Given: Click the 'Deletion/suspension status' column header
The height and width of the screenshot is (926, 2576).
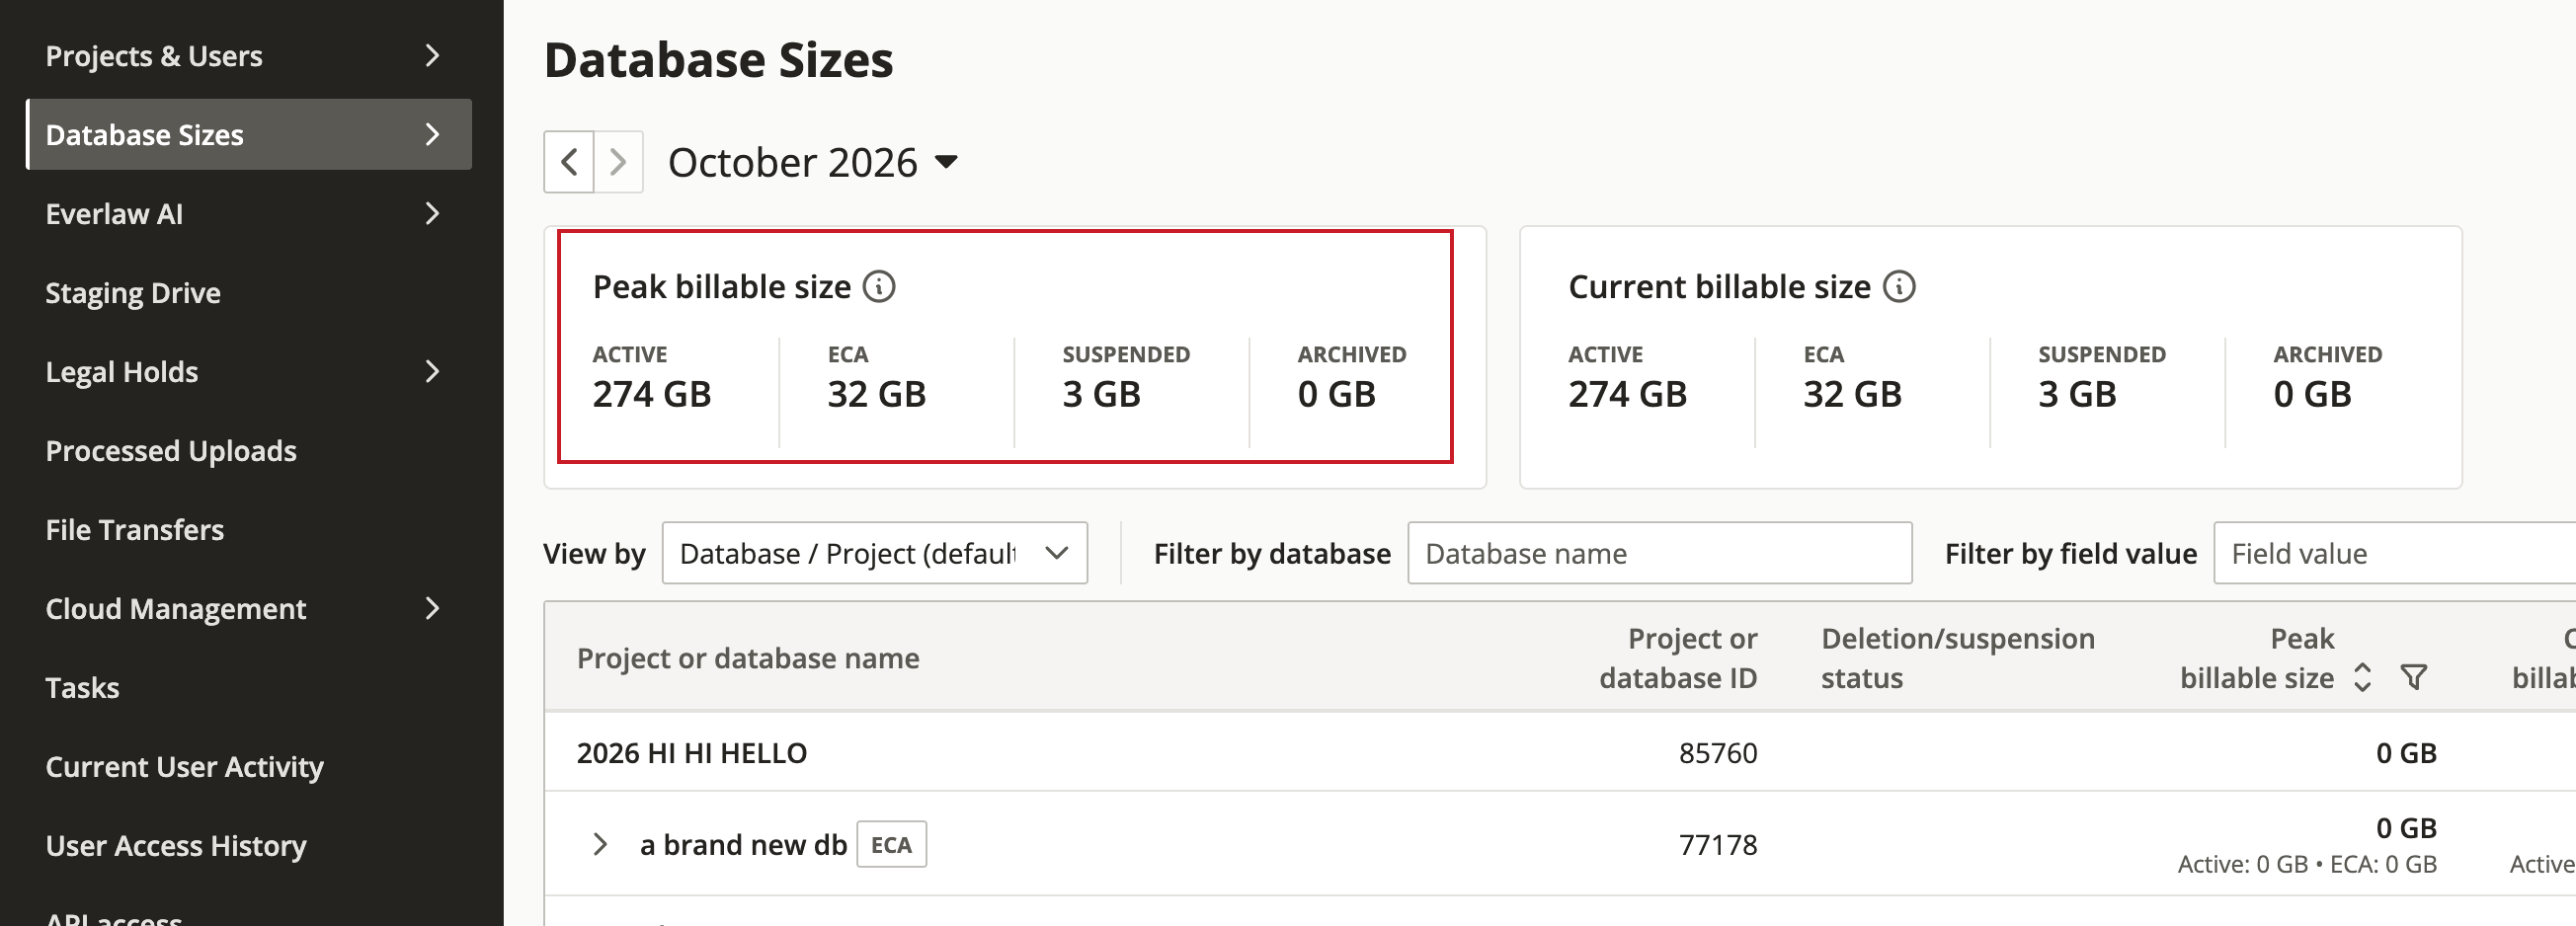Looking at the screenshot, I should click(x=1957, y=658).
